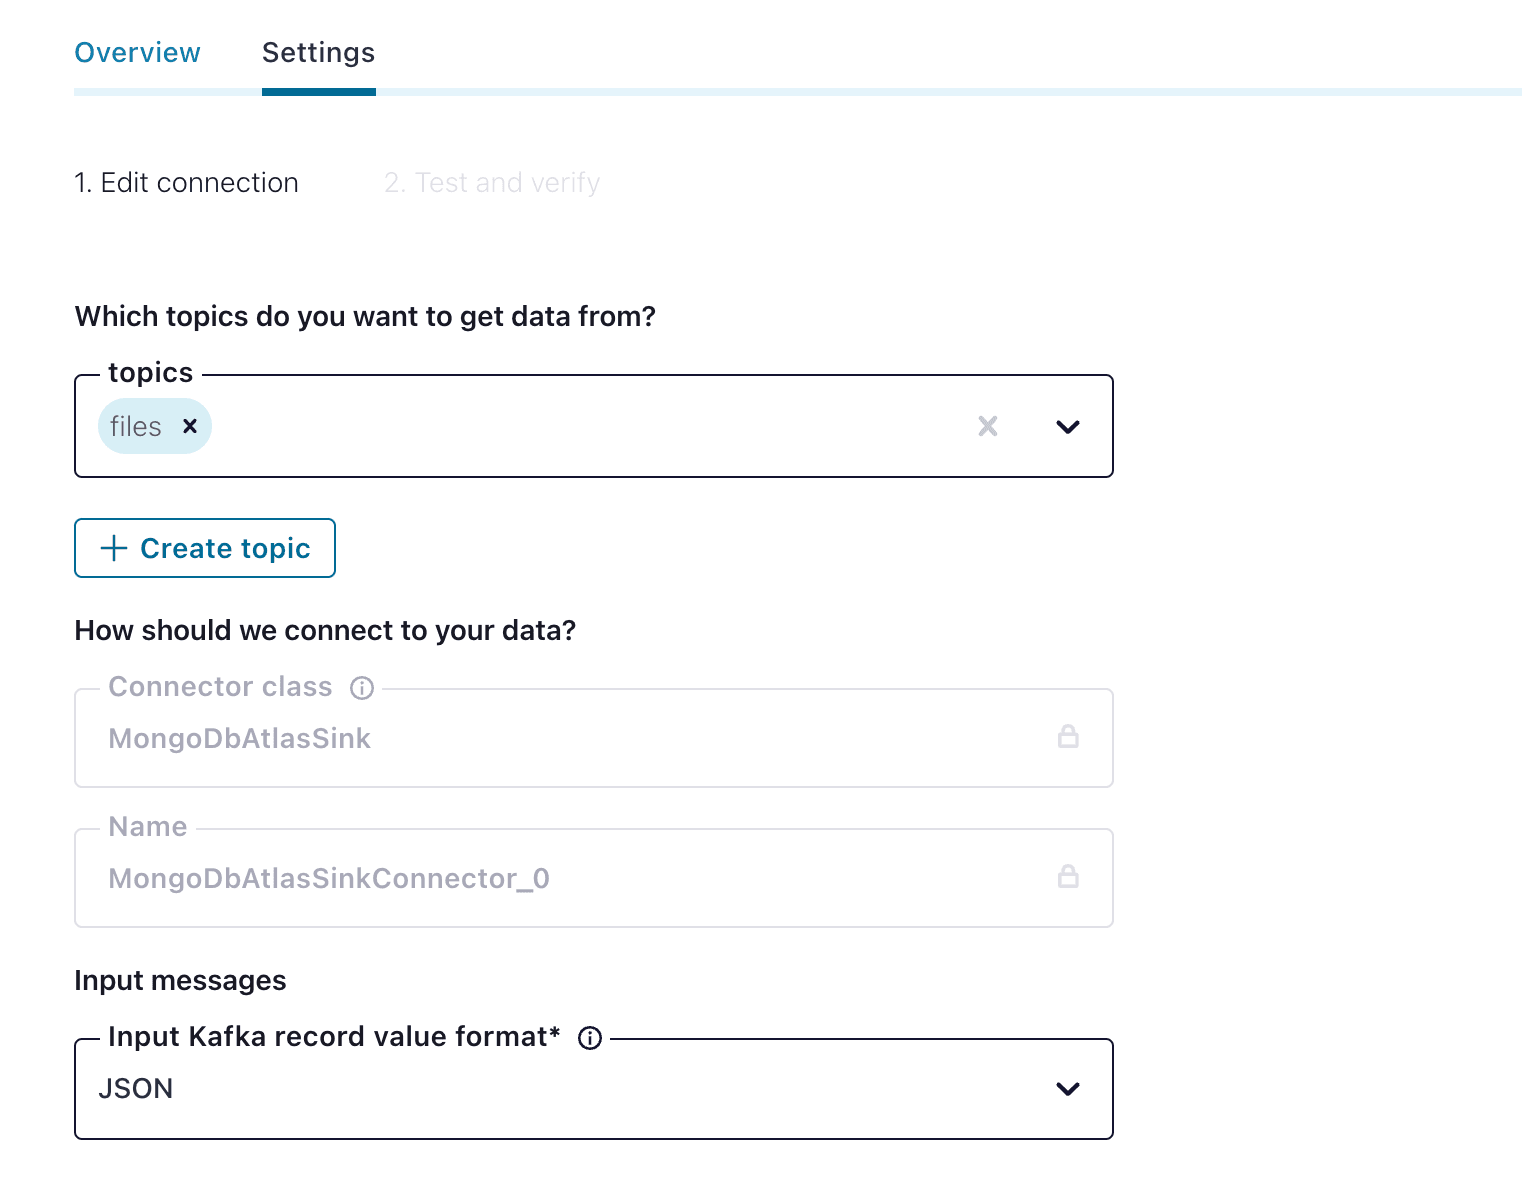The height and width of the screenshot is (1200, 1522).
Task: Click inside the topics selection field
Action: pyautogui.click(x=590, y=427)
